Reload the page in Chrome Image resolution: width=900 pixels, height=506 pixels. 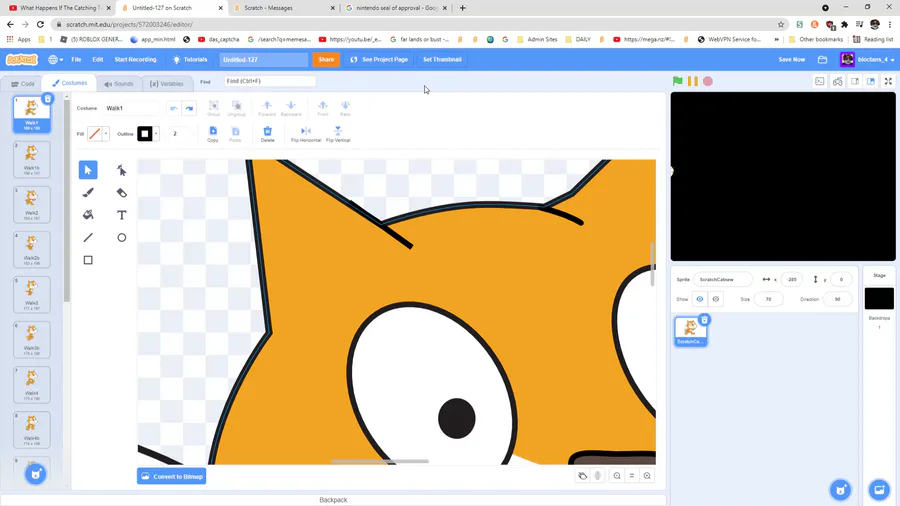pos(40,24)
